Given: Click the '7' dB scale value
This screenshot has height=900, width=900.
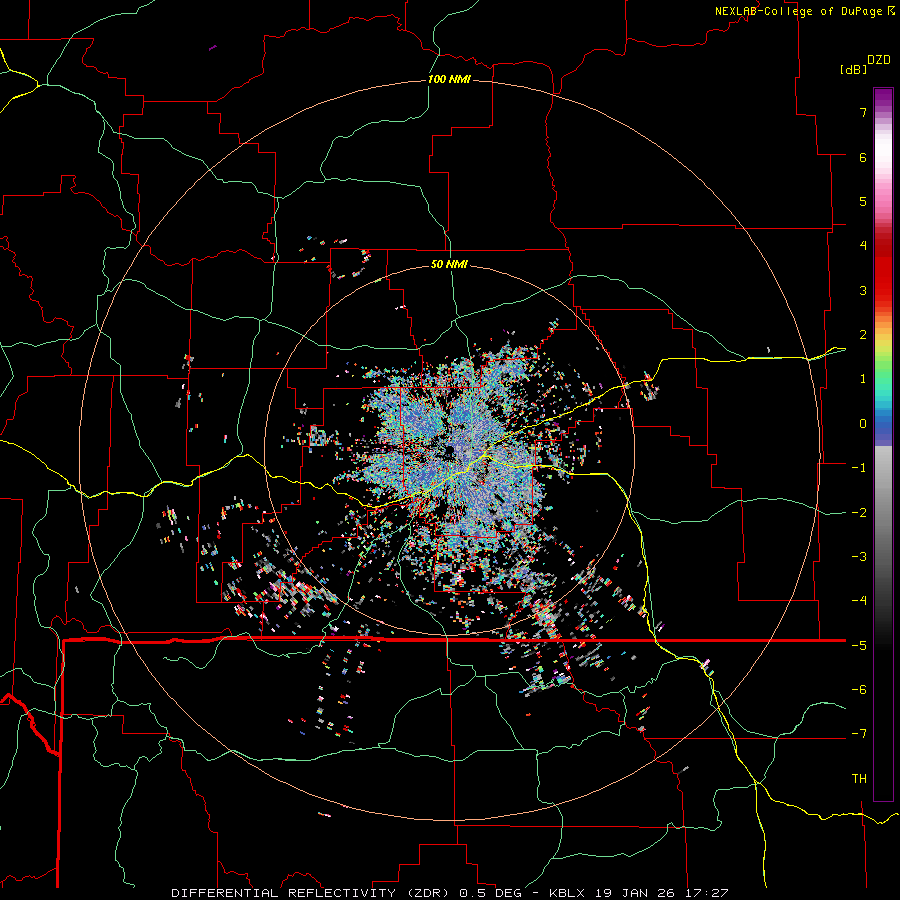Looking at the screenshot, I should [x=863, y=112].
